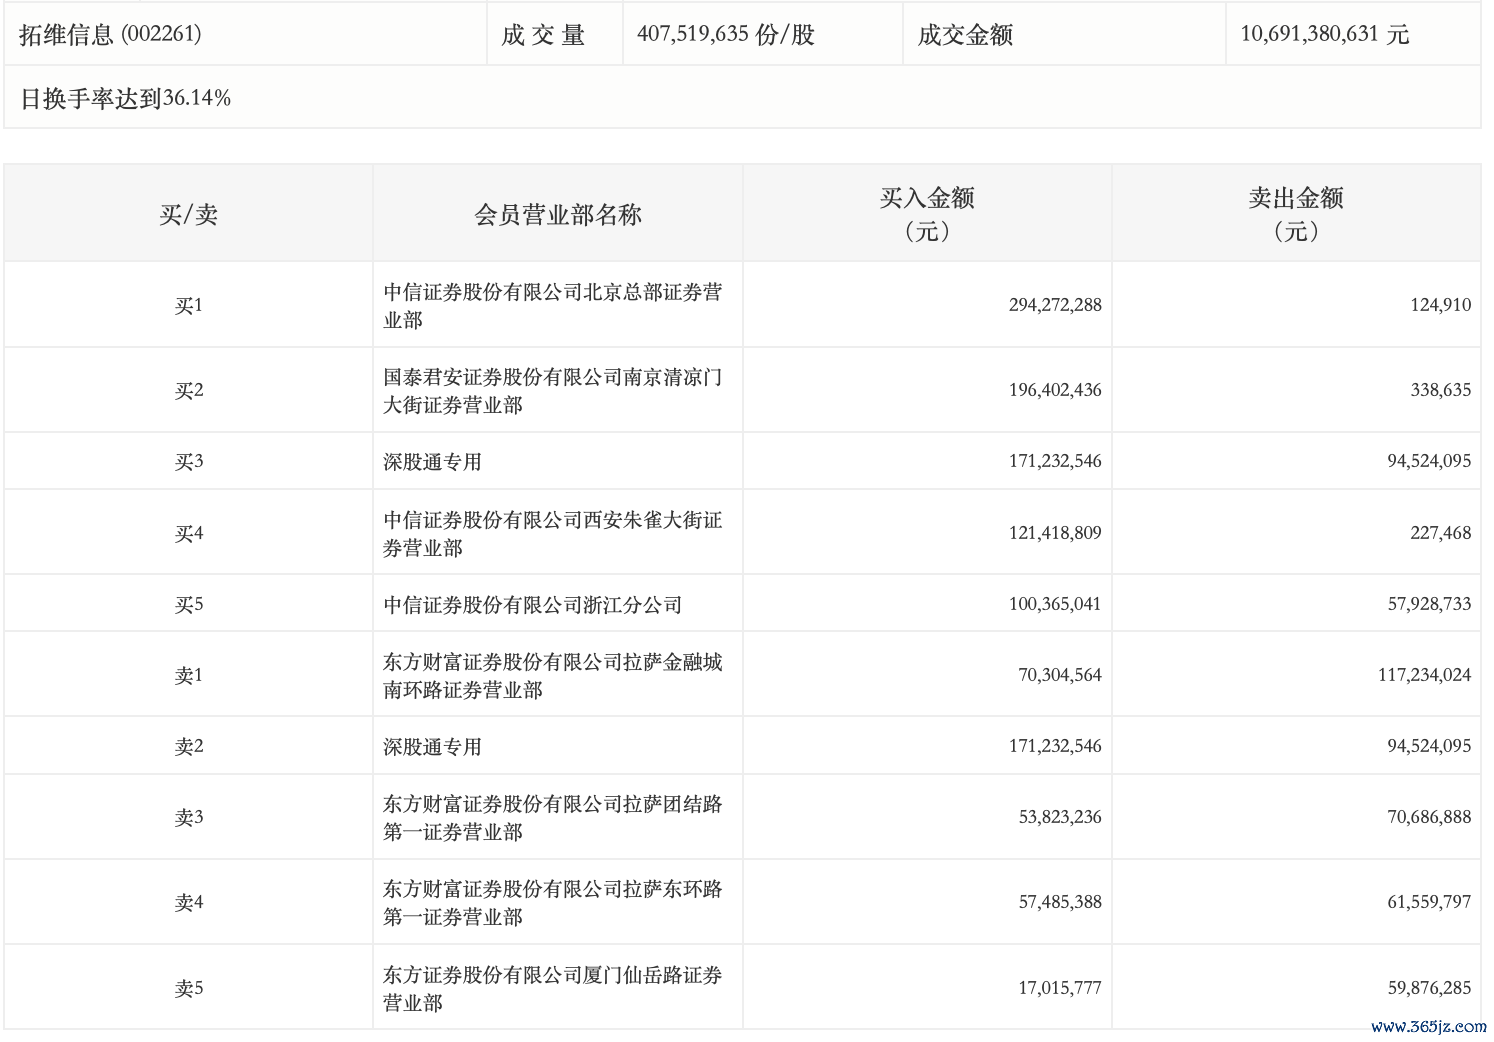Click buy amount 57,485,388
The image size is (1494, 1042).
pos(1060,902)
